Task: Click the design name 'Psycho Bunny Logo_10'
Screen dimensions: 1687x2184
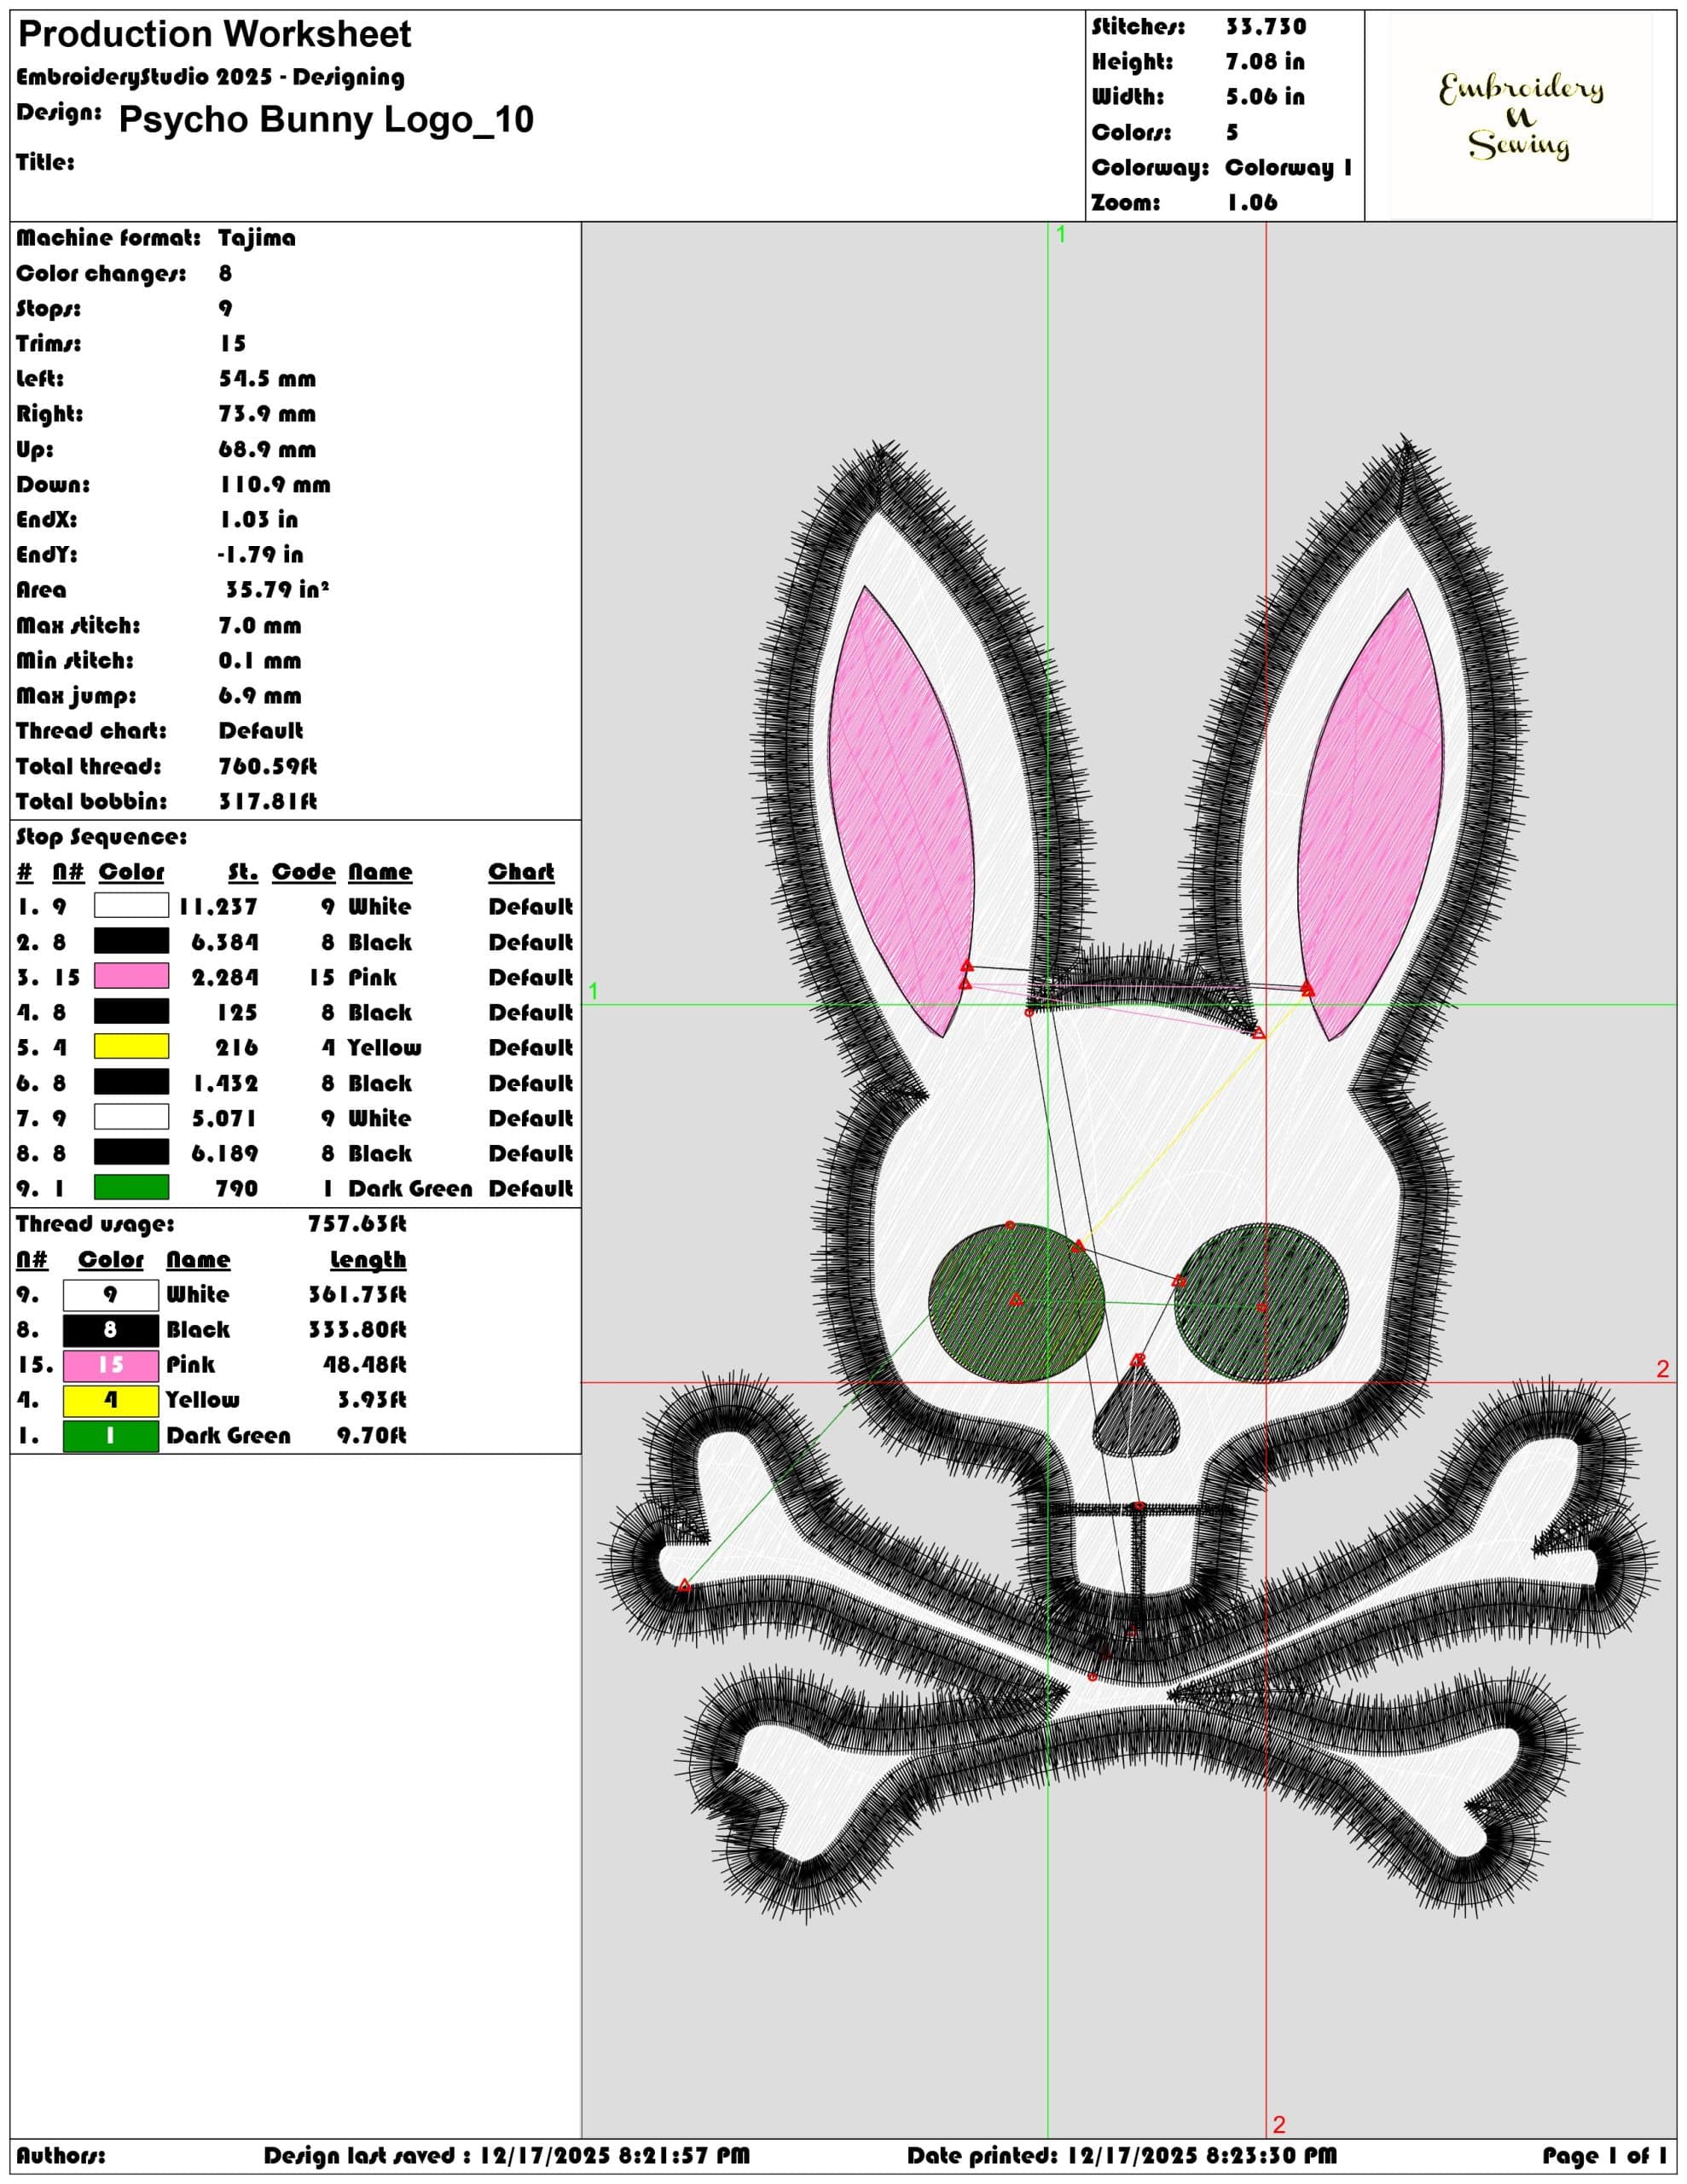Action: [x=326, y=119]
